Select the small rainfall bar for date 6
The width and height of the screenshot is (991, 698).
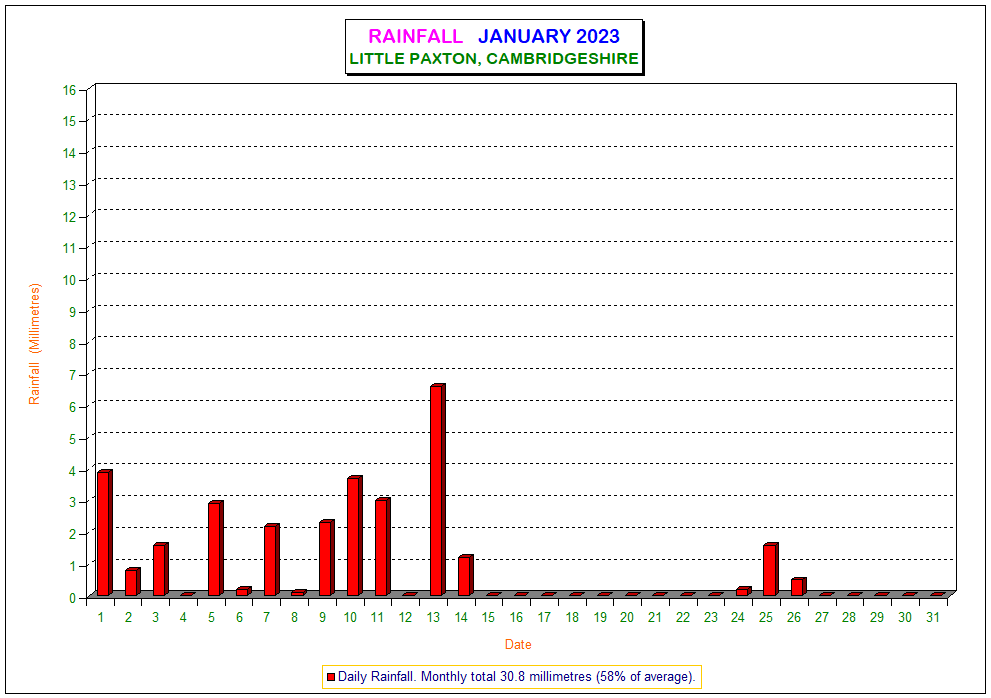243,592
